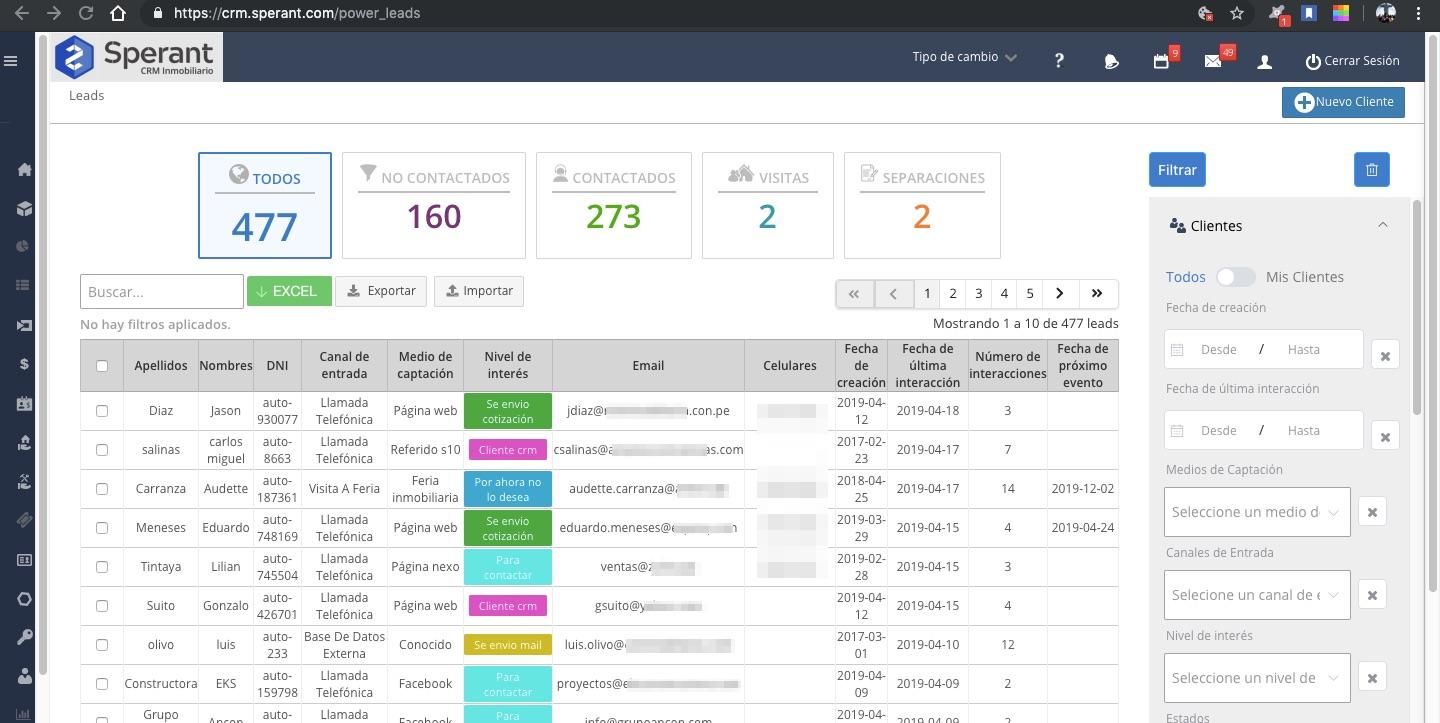The image size is (1440, 723).
Task: Select the checkbox for Carranza Audette
Action: 101,489
